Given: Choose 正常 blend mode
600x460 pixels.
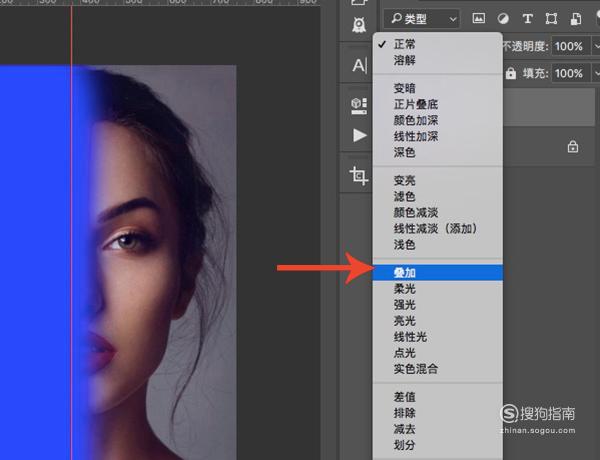Looking at the screenshot, I should [x=437, y=44].
